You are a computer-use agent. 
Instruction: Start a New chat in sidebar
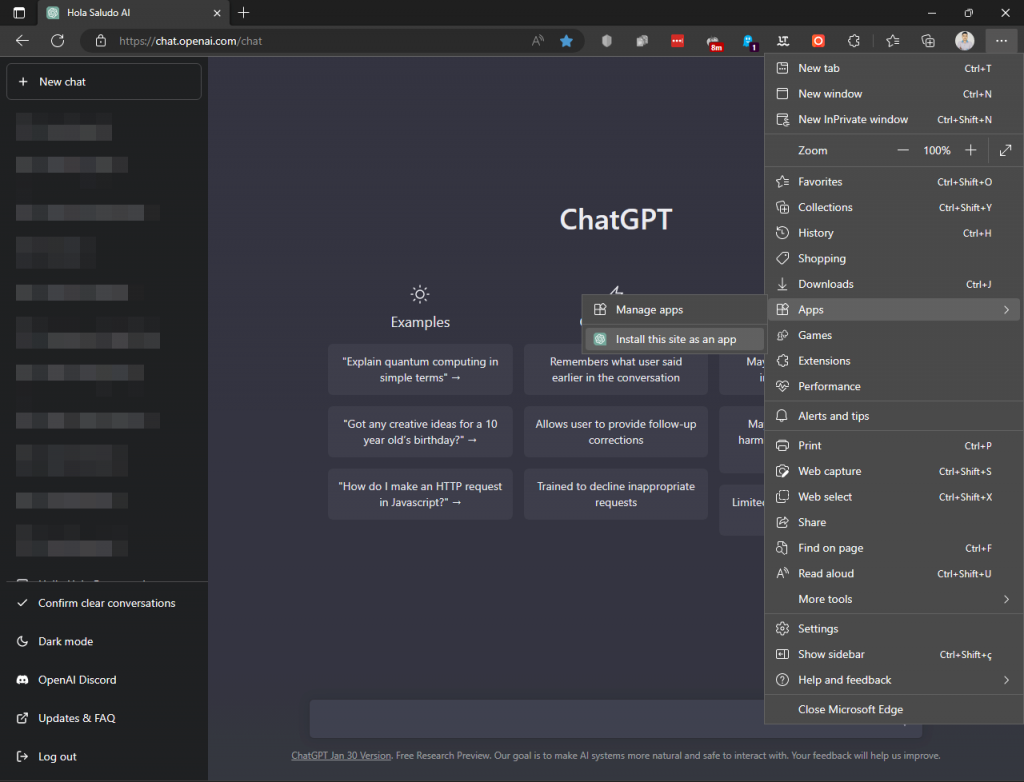click(x=104, y=82)
